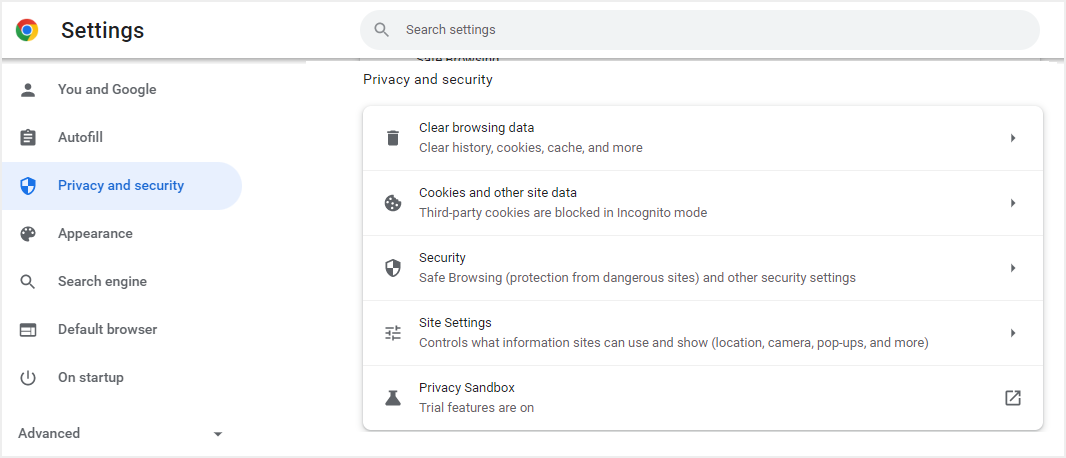Click 'Clear history, cookies, cache, and more' text
Viewport: 1066px width, 458px height.
click(530, 147)
